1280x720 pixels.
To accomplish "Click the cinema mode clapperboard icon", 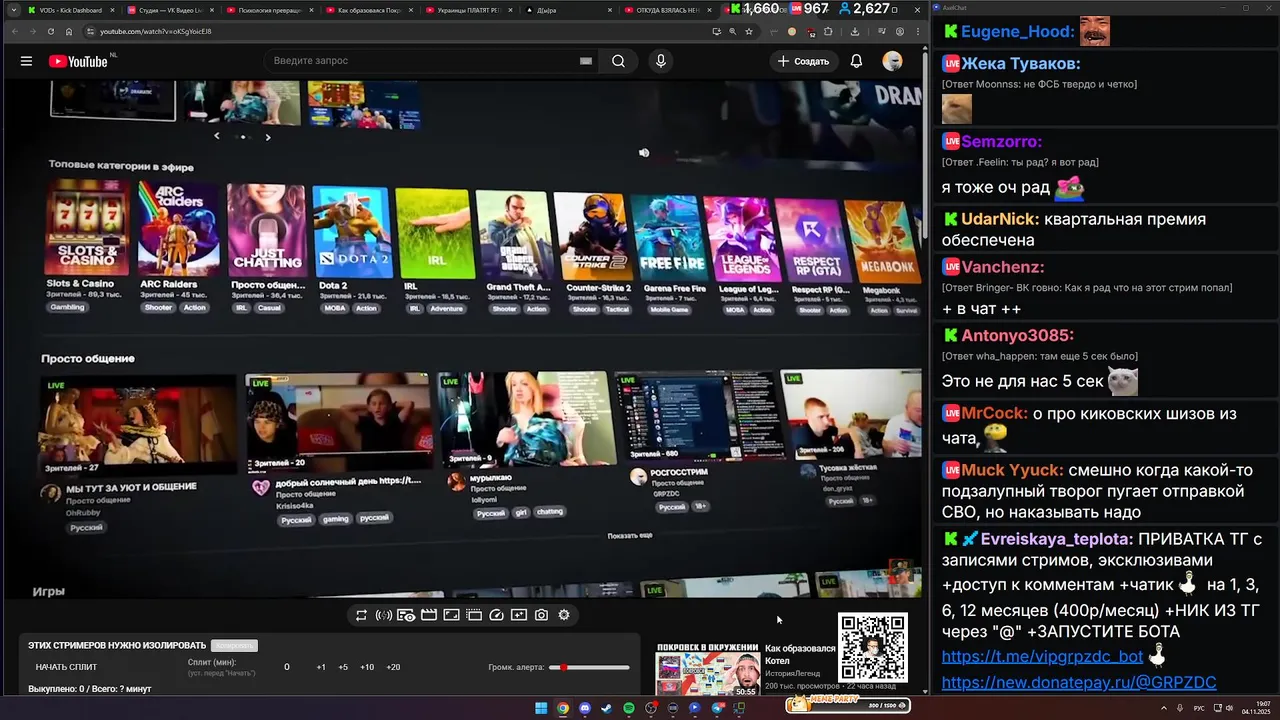I will [428, 615].
